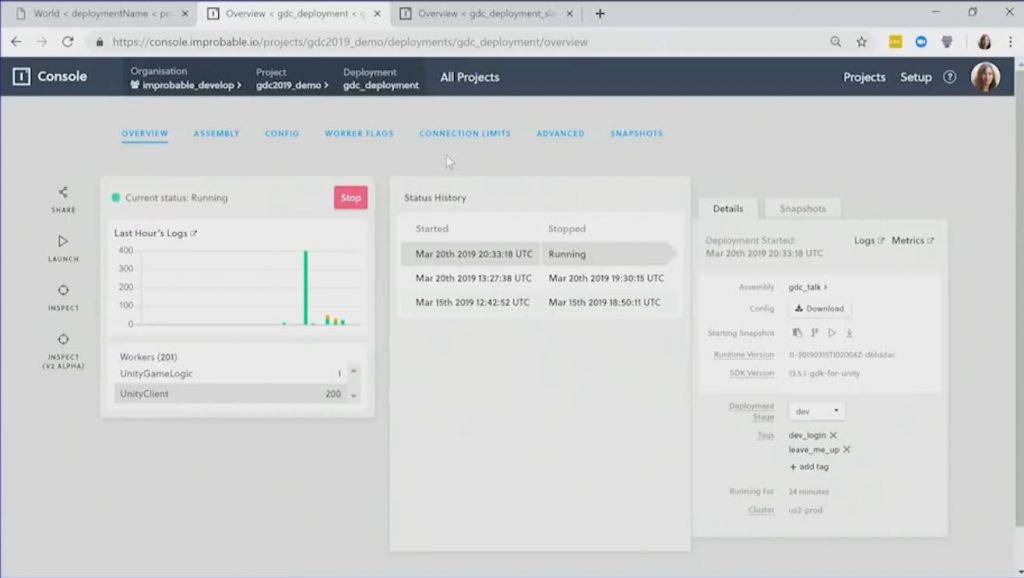
Task: Remove the leave_me_up tag
Action: (x=846, y=449)
